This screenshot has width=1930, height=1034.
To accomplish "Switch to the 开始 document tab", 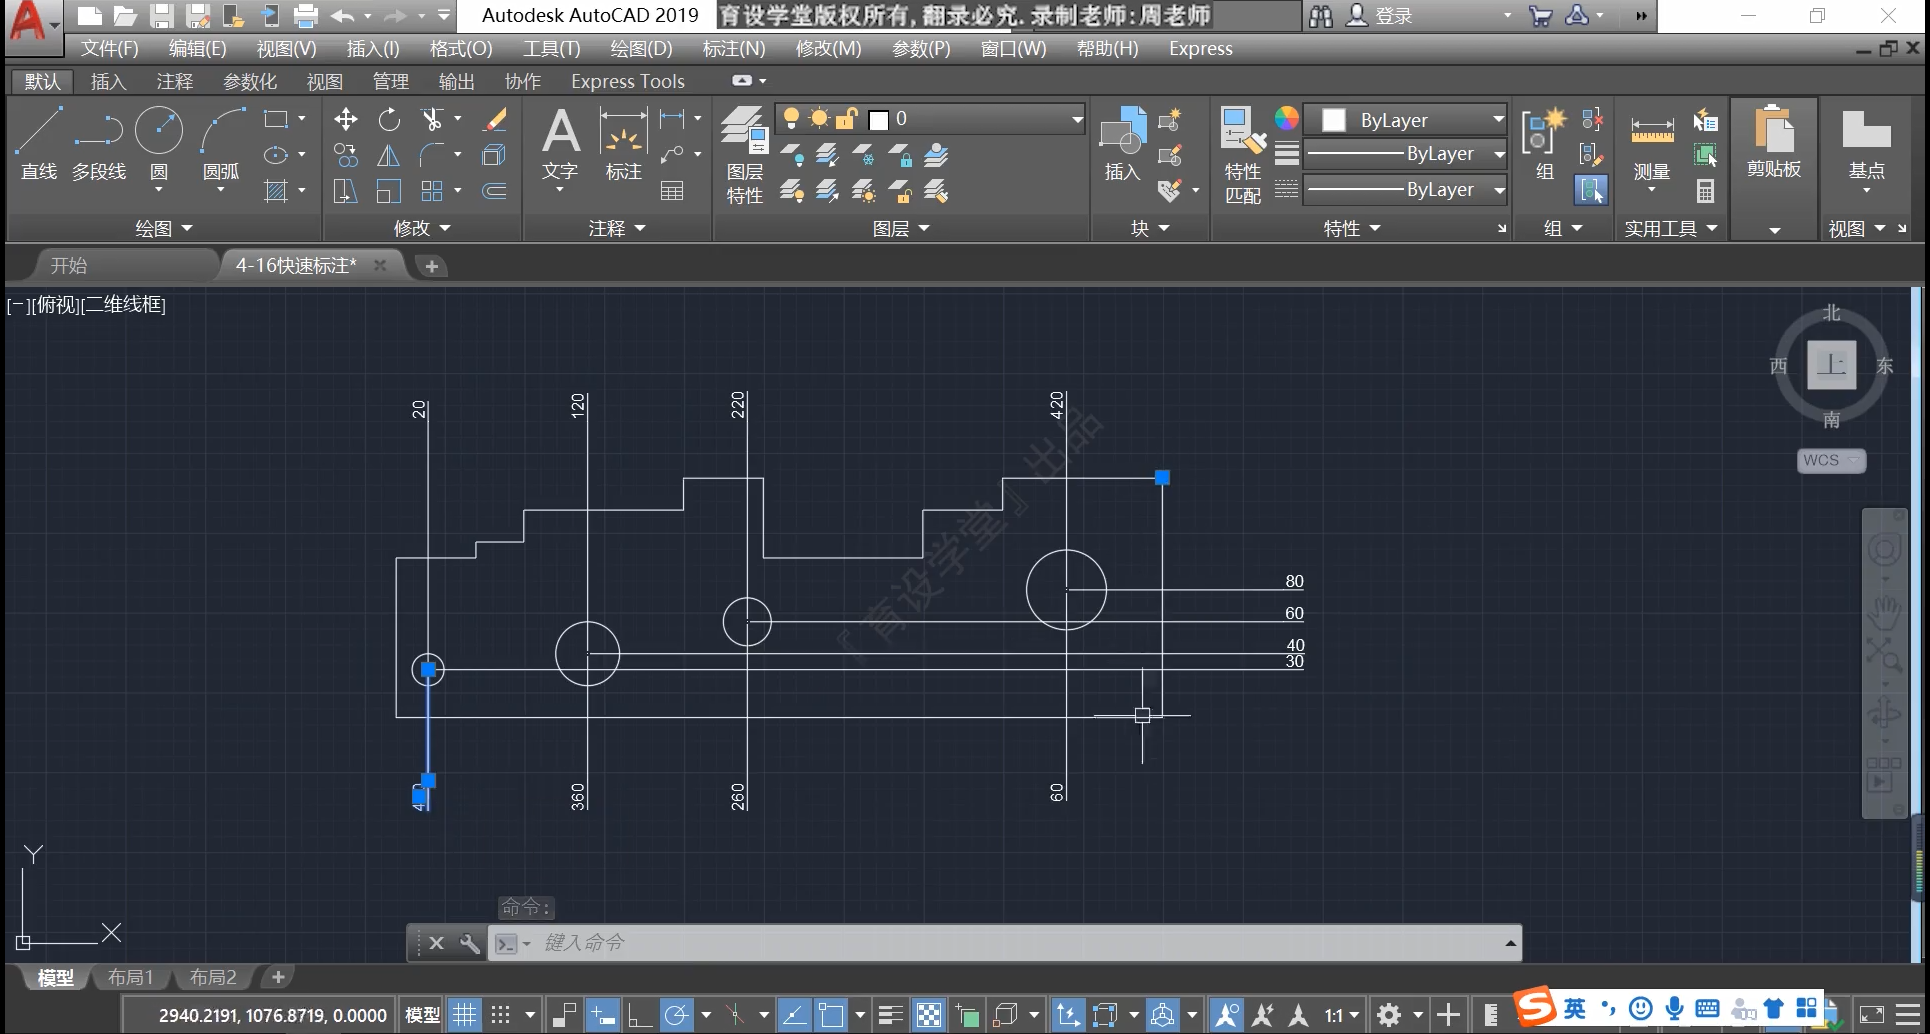I will [x=69, y=265].
